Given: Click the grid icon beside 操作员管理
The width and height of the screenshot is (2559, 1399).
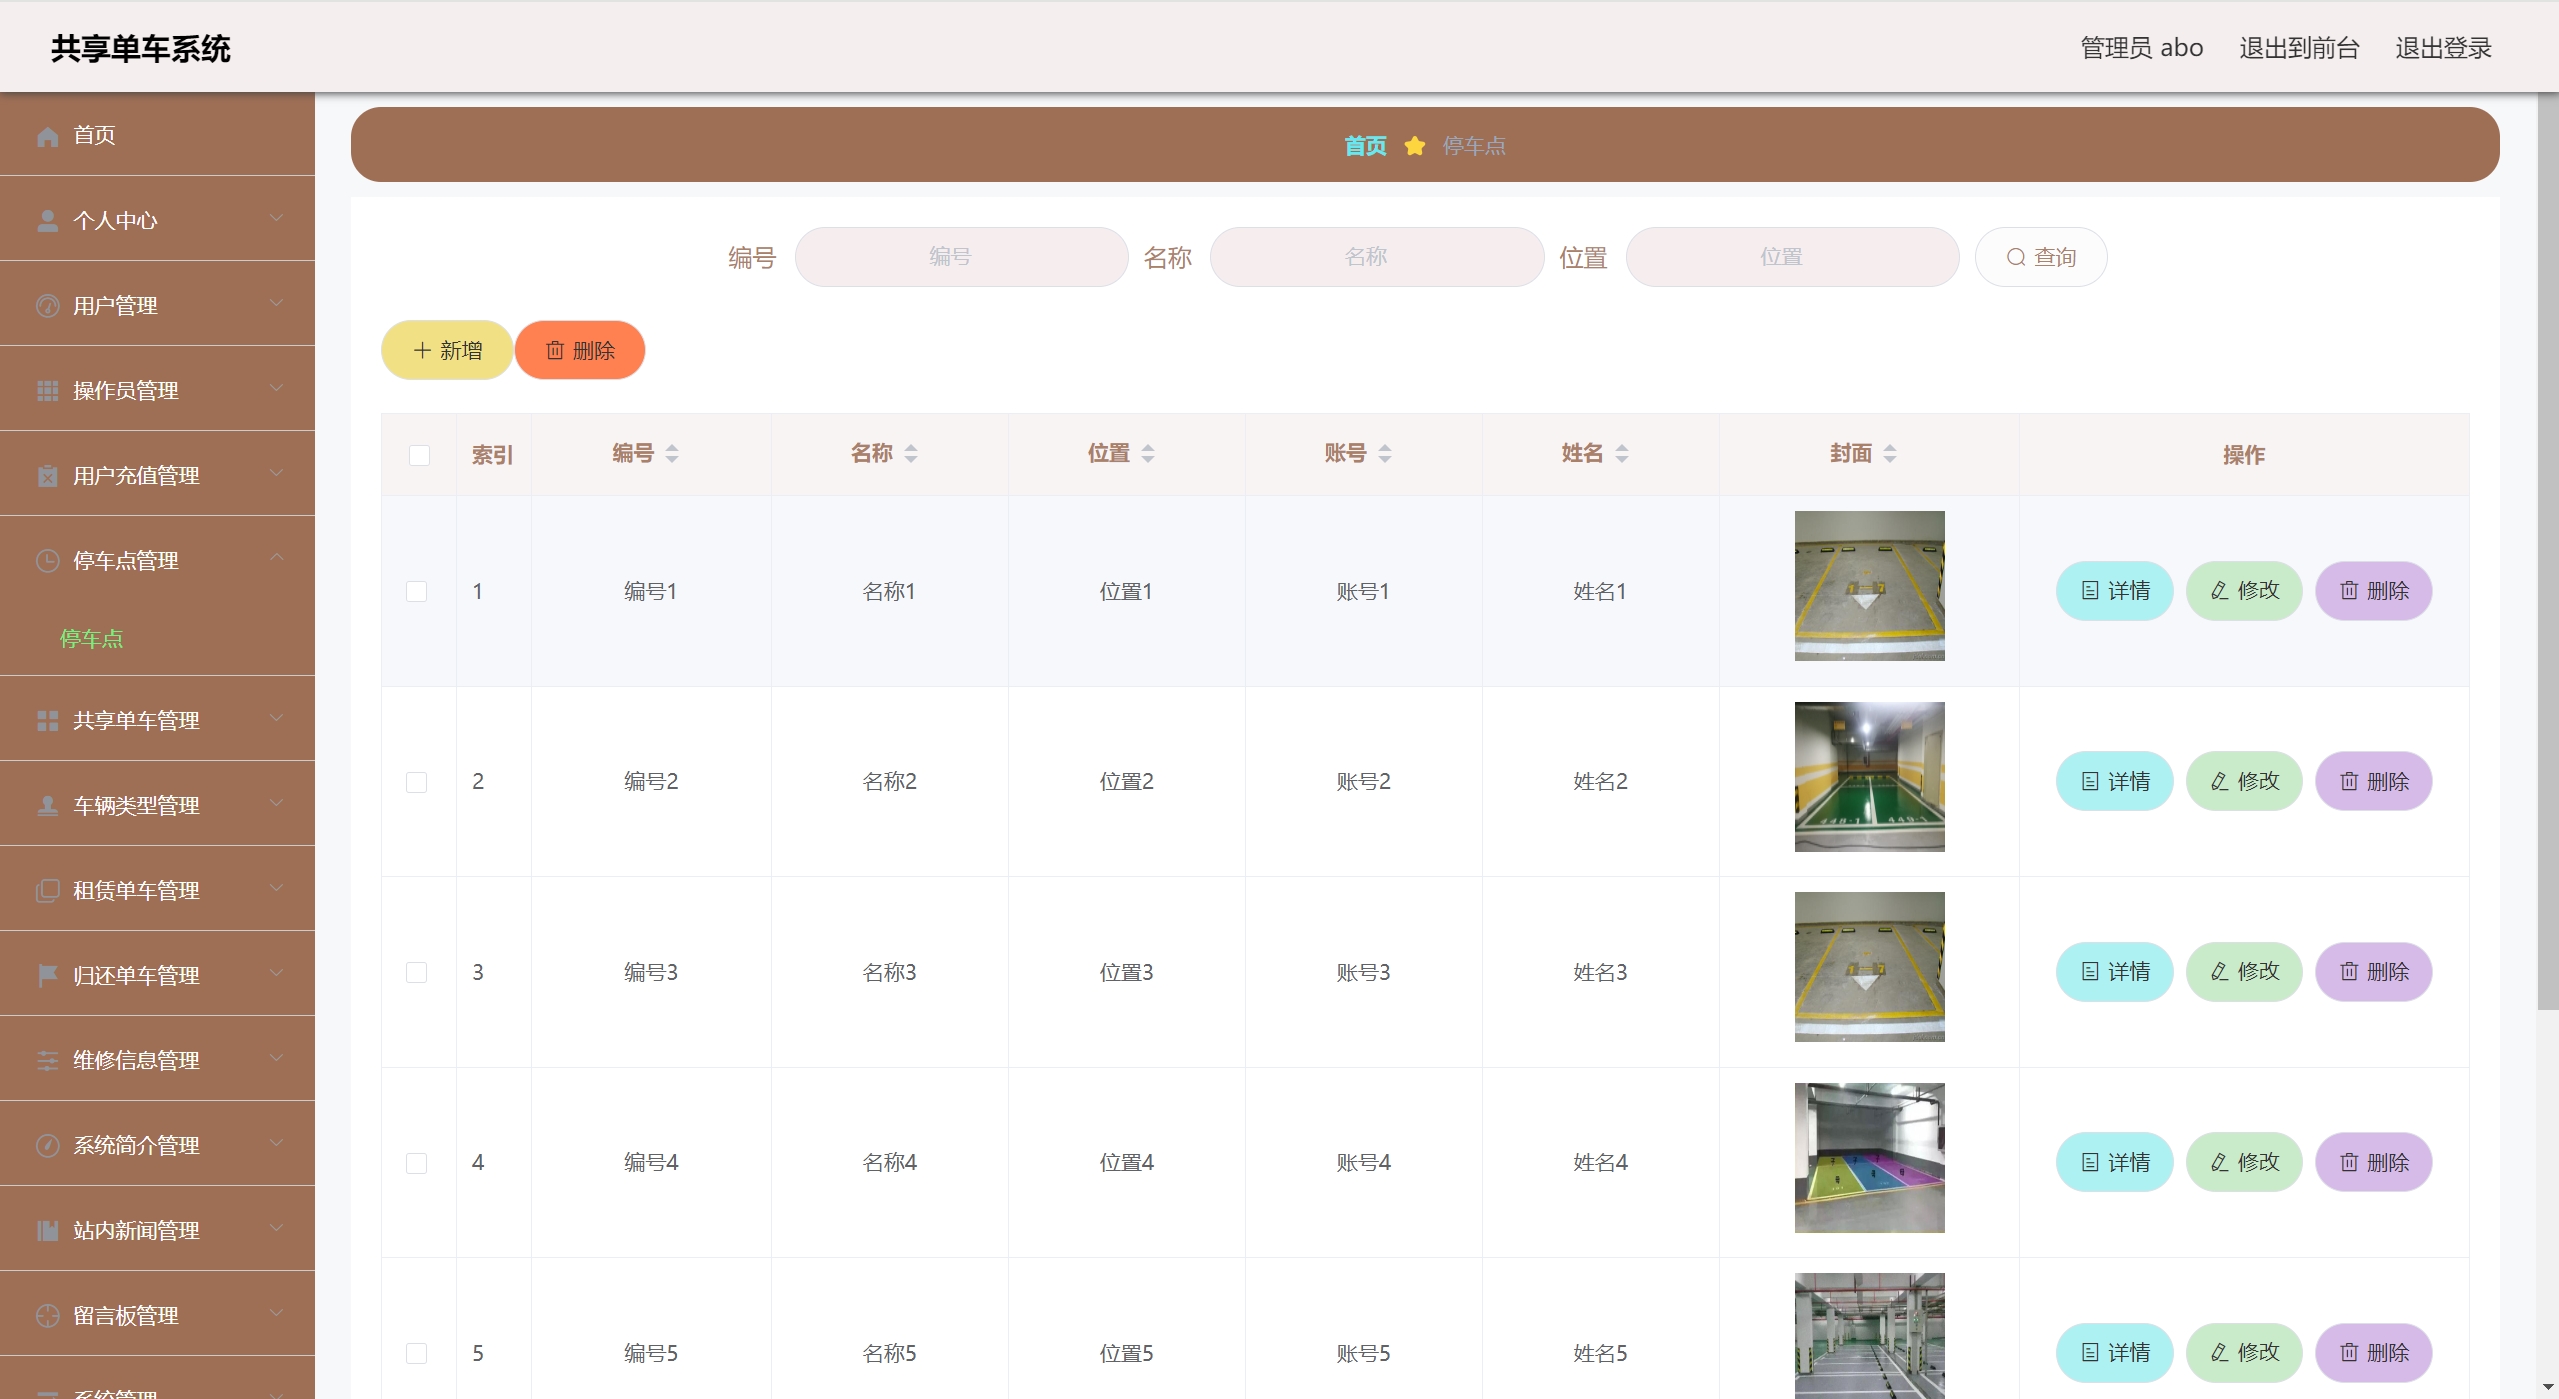Looking at the screenshot, I should (x=47, y=391).
